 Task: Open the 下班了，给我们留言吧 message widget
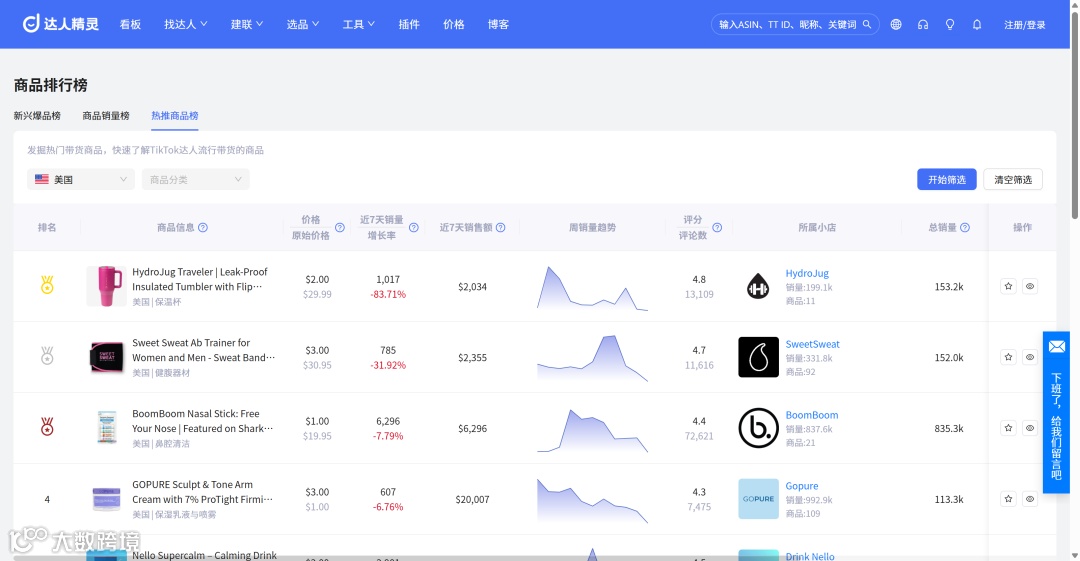1056,412
